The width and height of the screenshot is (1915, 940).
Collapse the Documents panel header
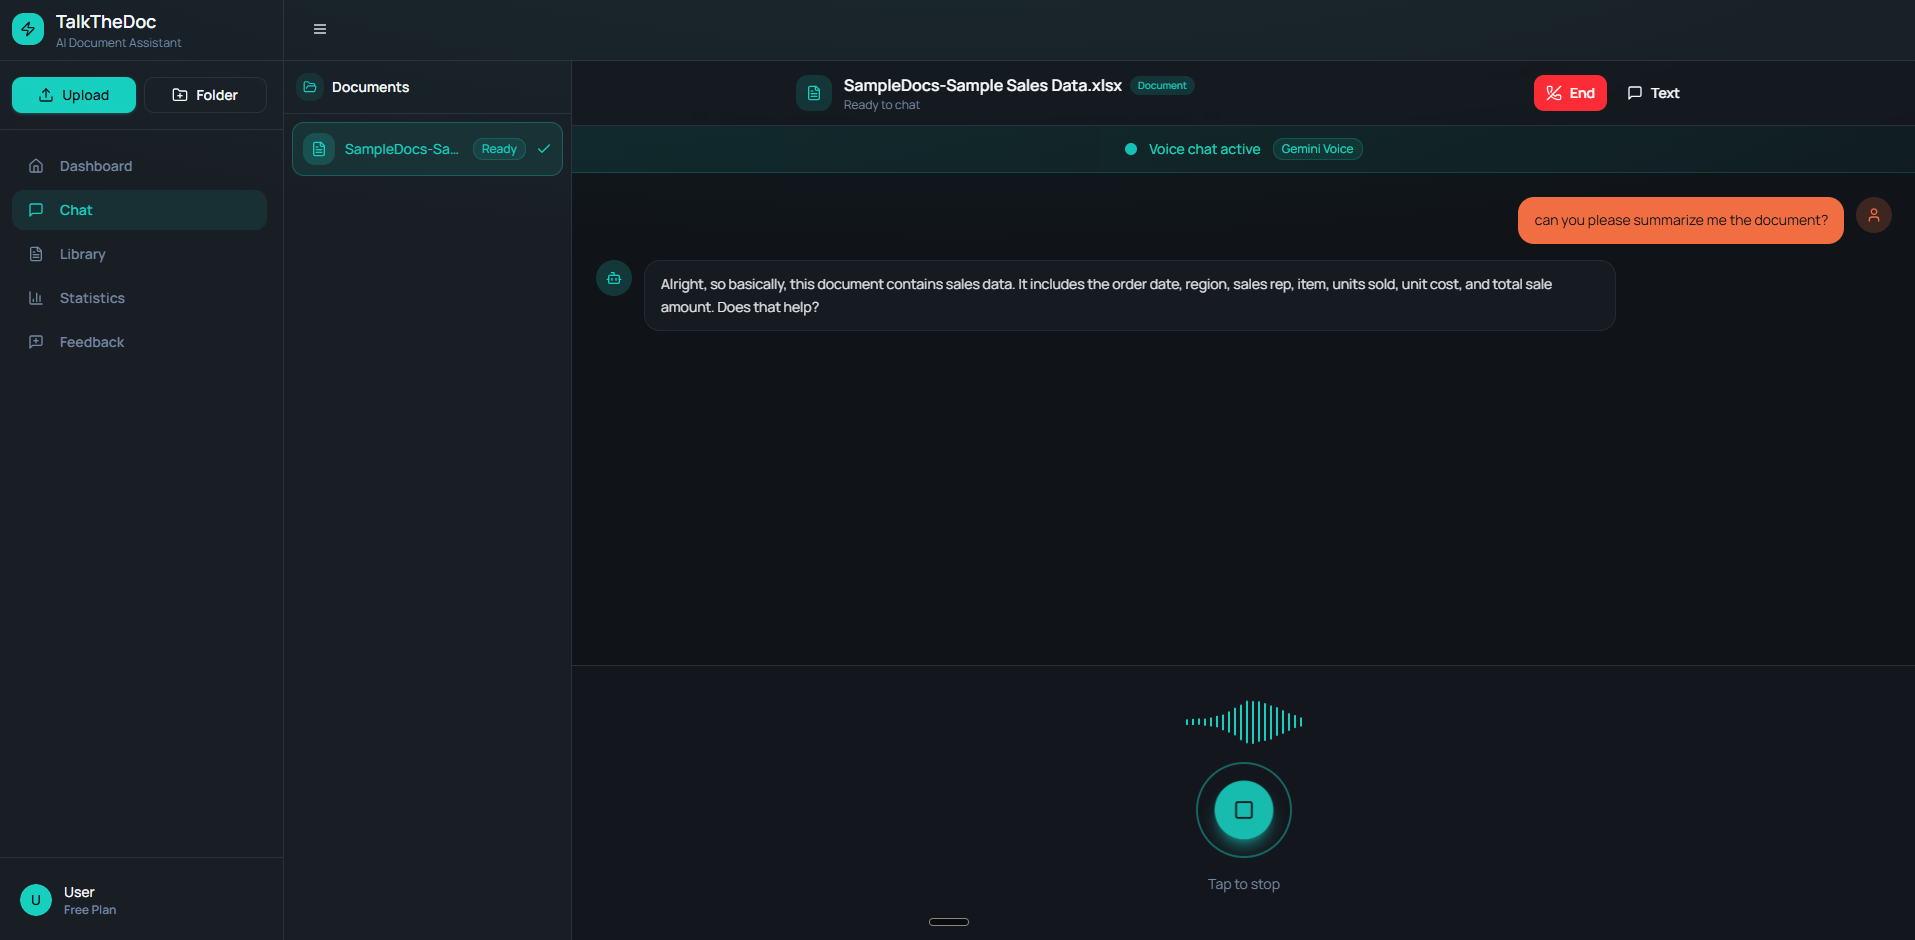point(370,87)
